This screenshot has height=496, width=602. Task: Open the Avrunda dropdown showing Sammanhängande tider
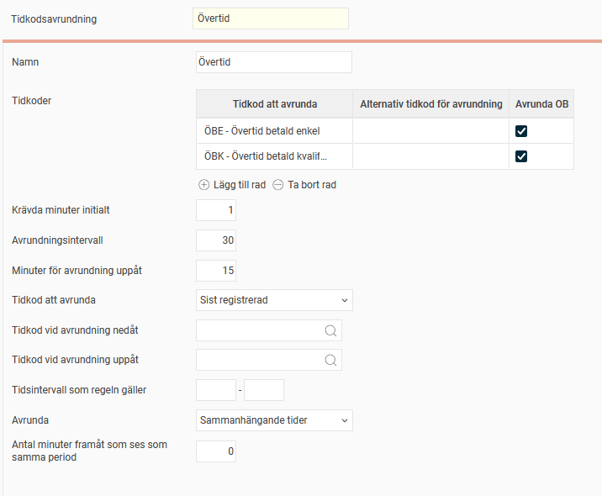point(274,421)
